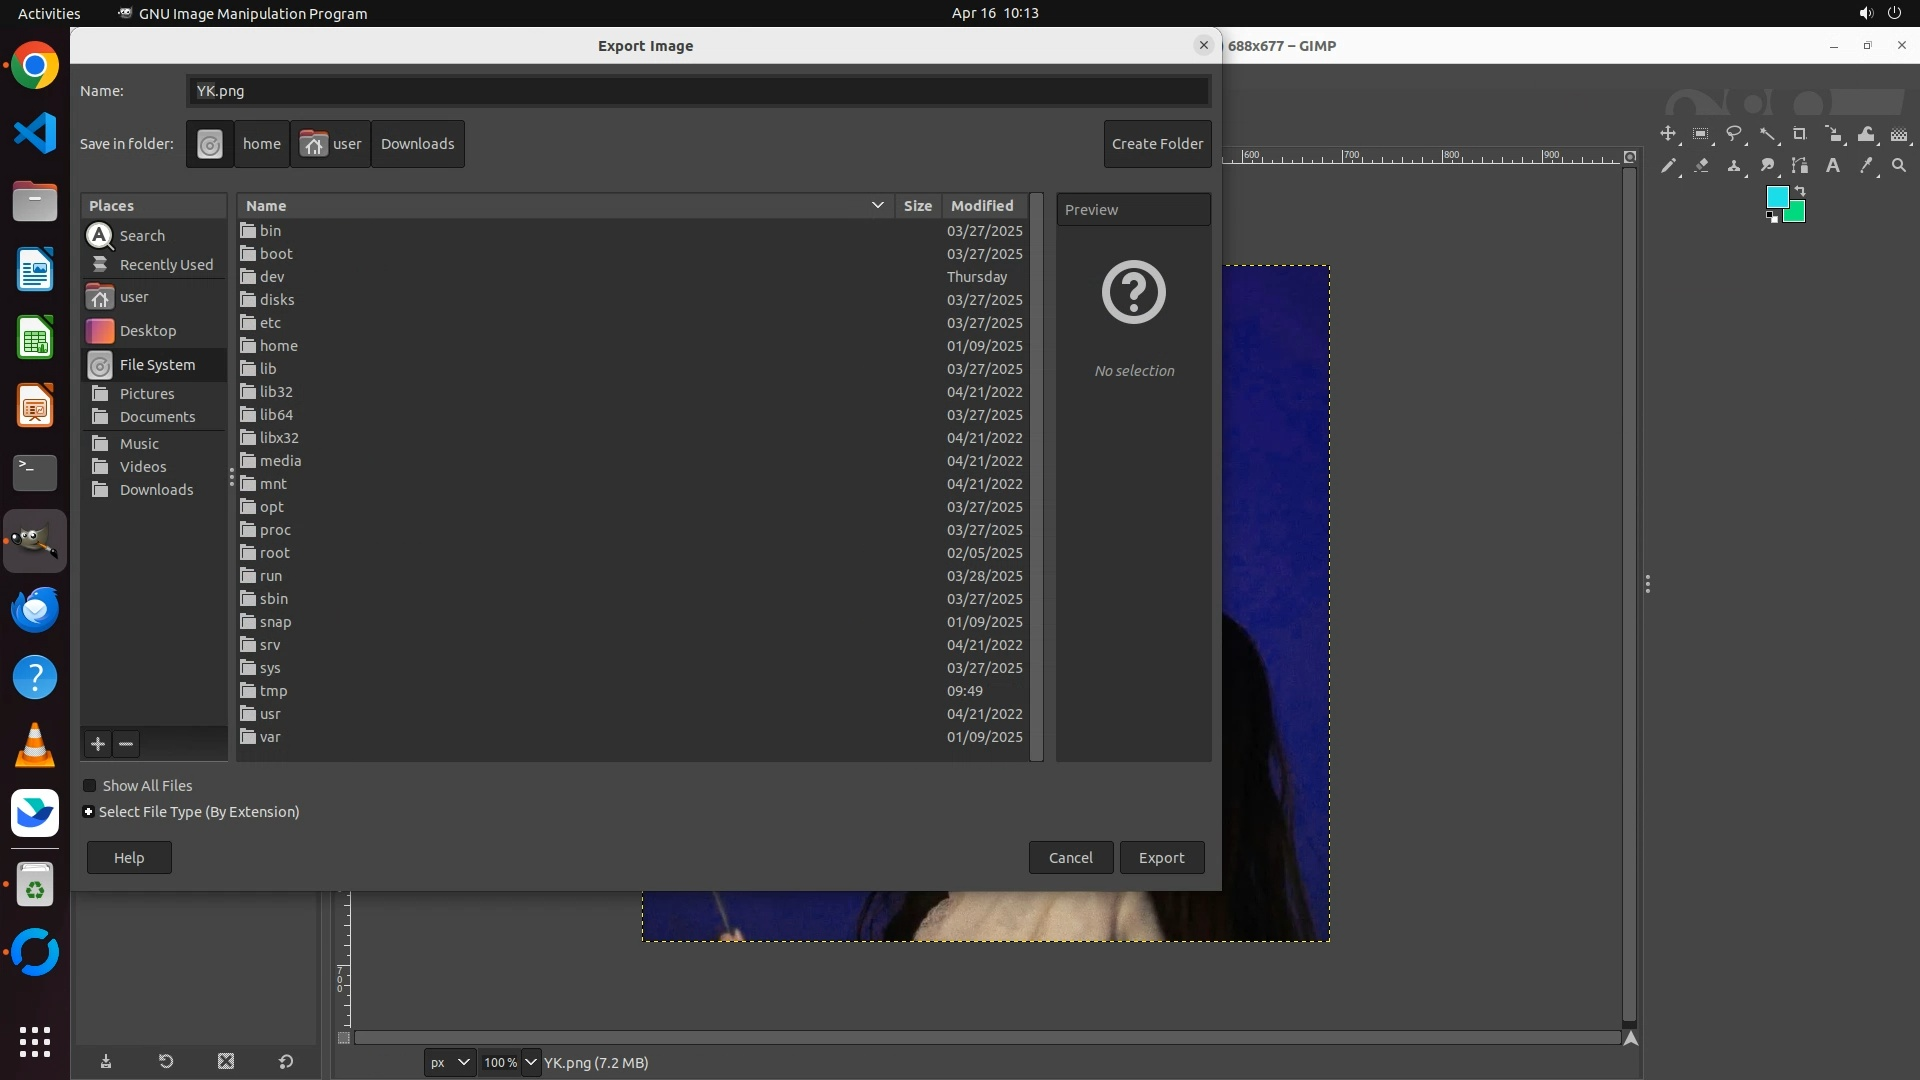Image resolution: width=1920 pixels, height=1080 pixels.
Task: Pick the Eraser tool in the toolbox
Action: pos(1701,166)
